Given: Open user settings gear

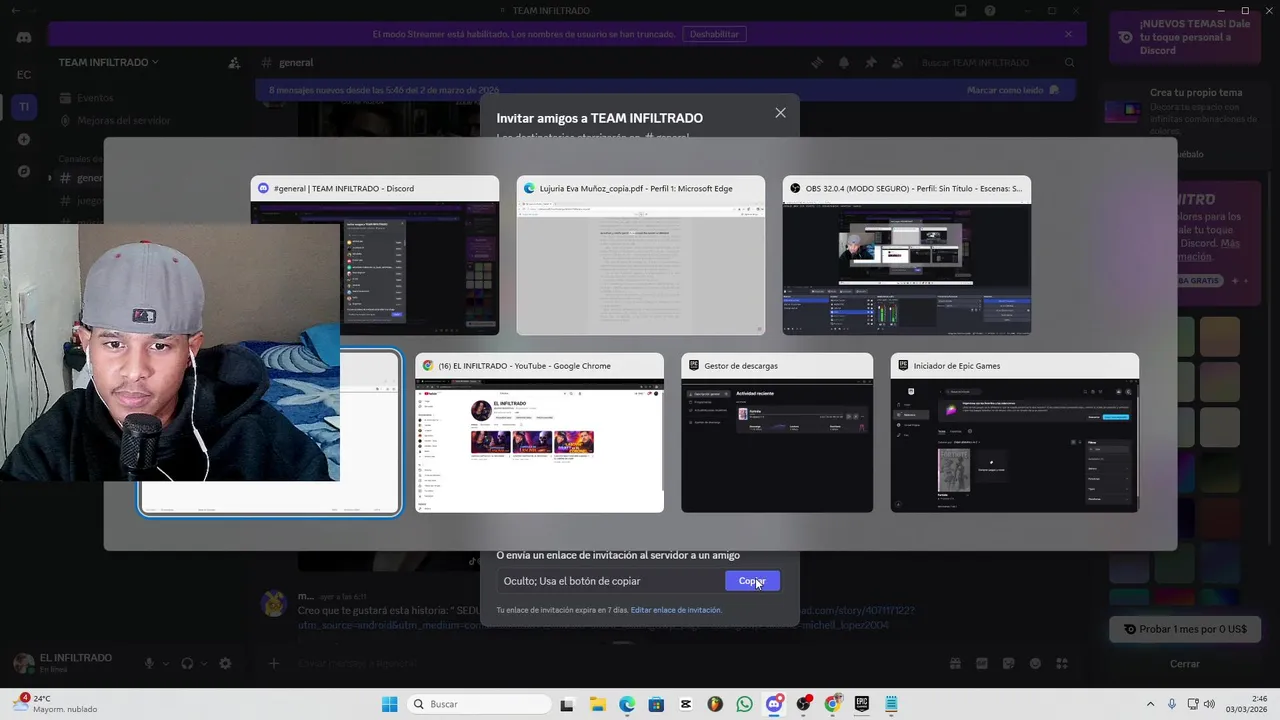Looking at the screenshot, I should [225, 663].
